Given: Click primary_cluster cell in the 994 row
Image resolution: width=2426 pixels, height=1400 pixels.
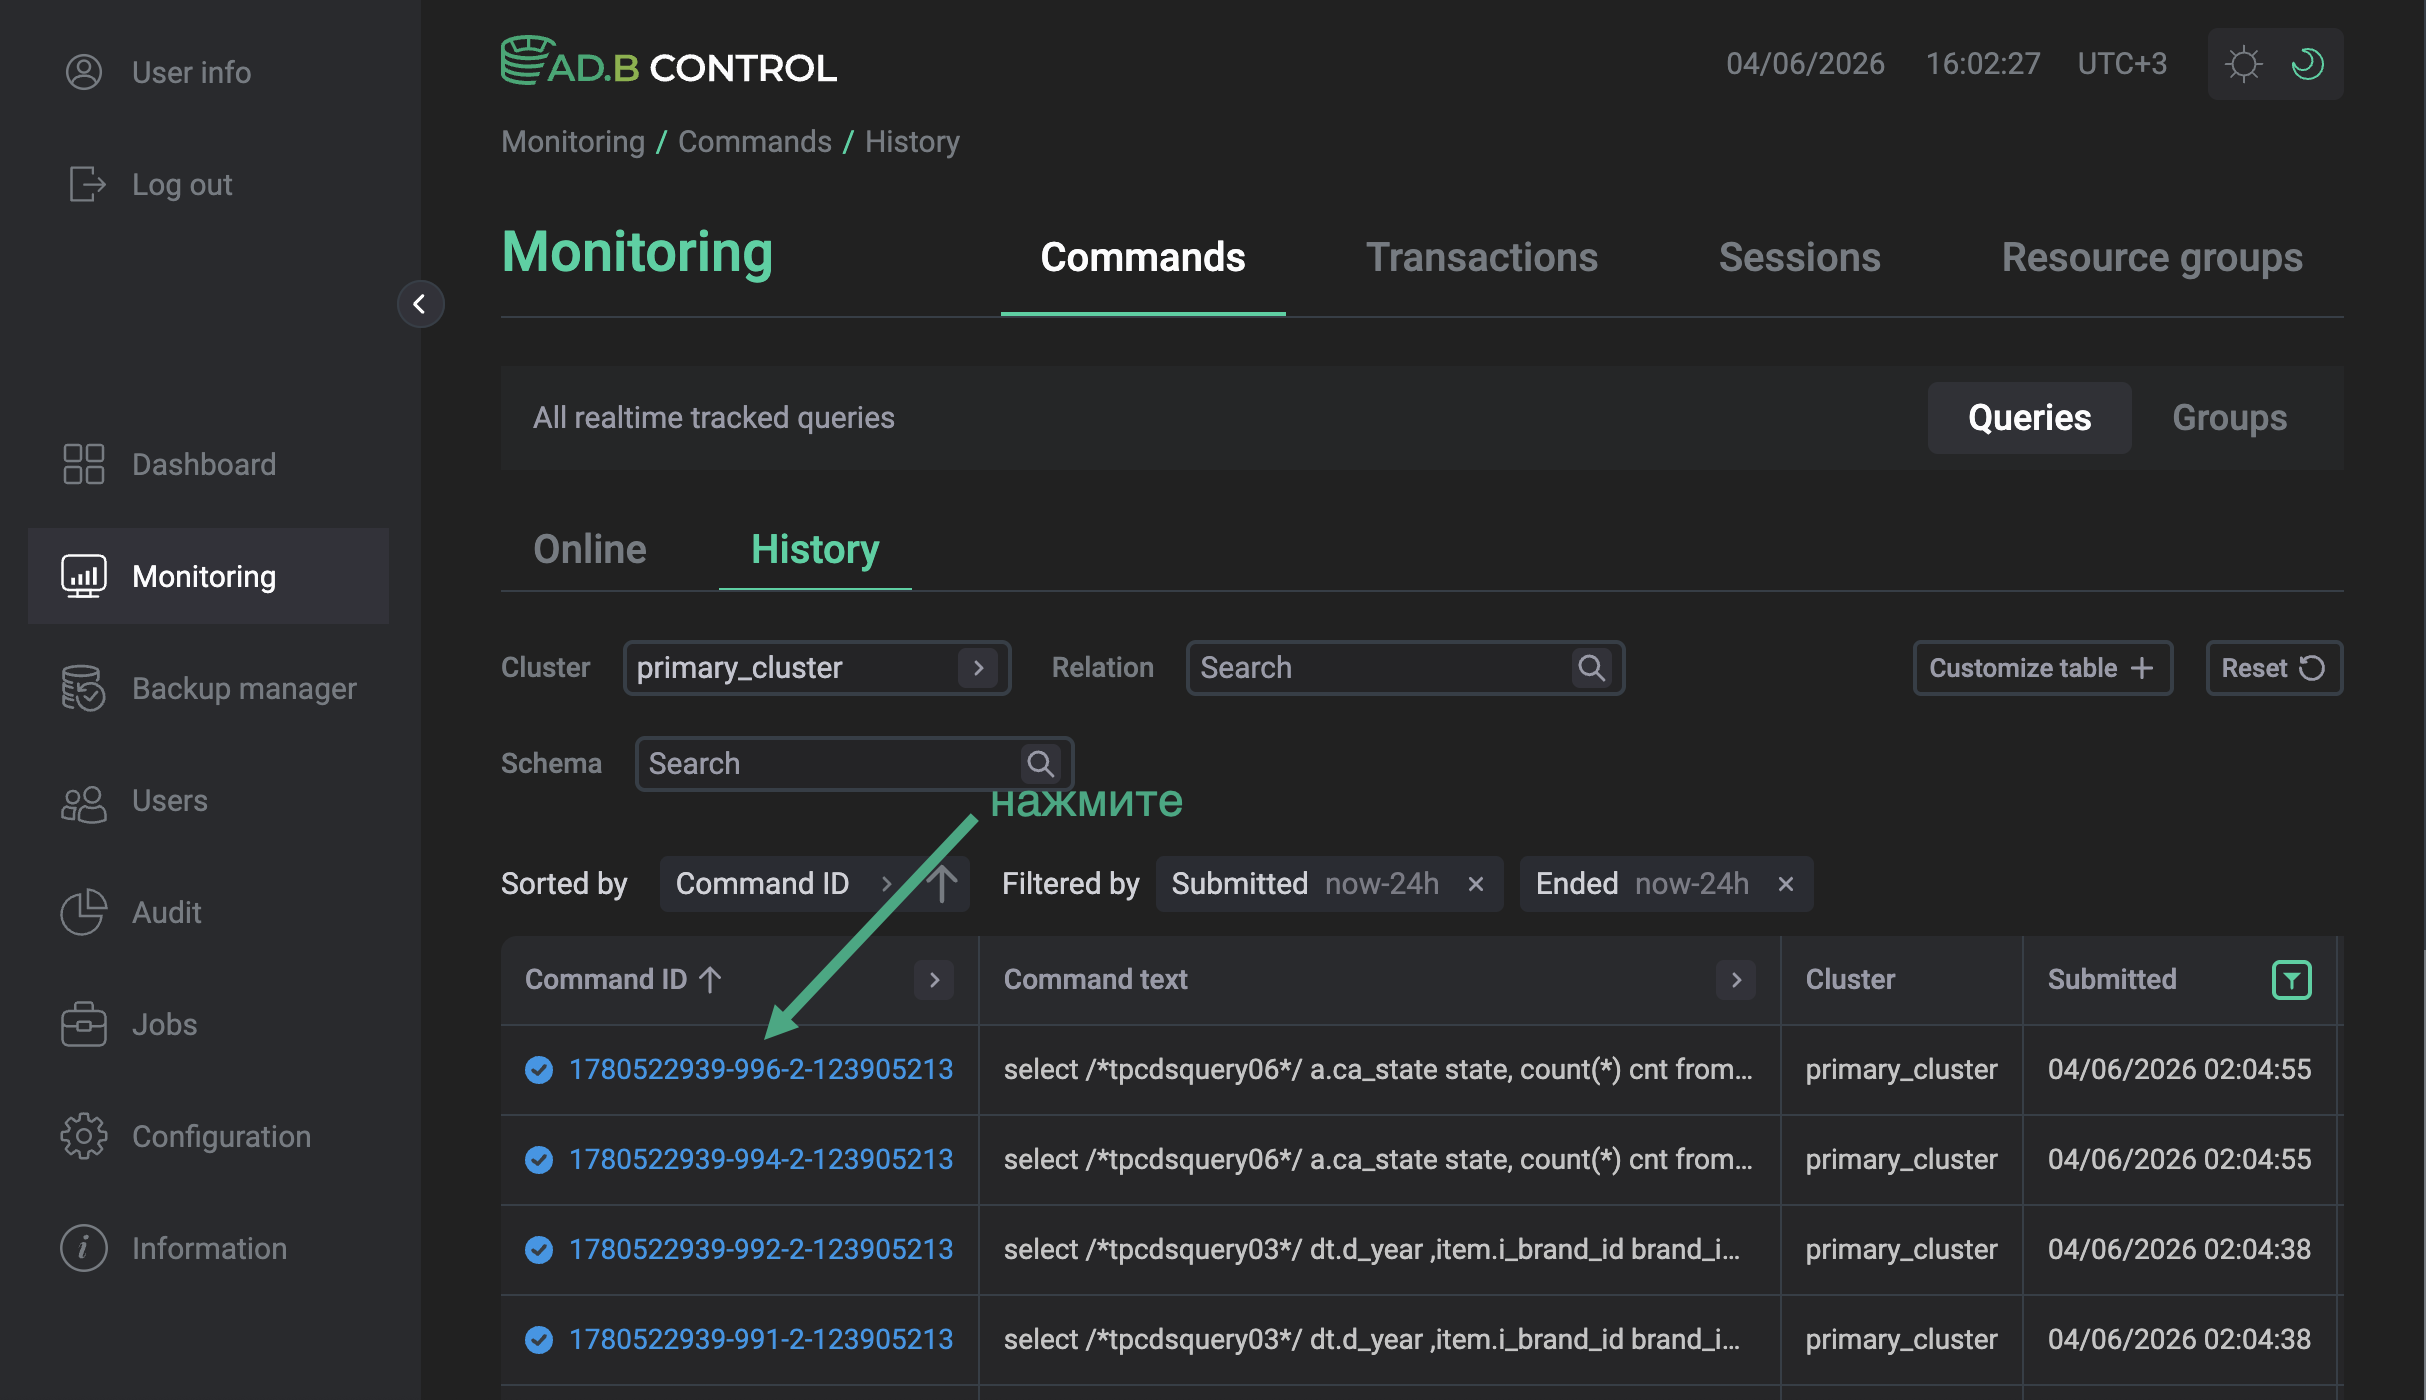Looking at the screenshot, I should 1902,1160.
